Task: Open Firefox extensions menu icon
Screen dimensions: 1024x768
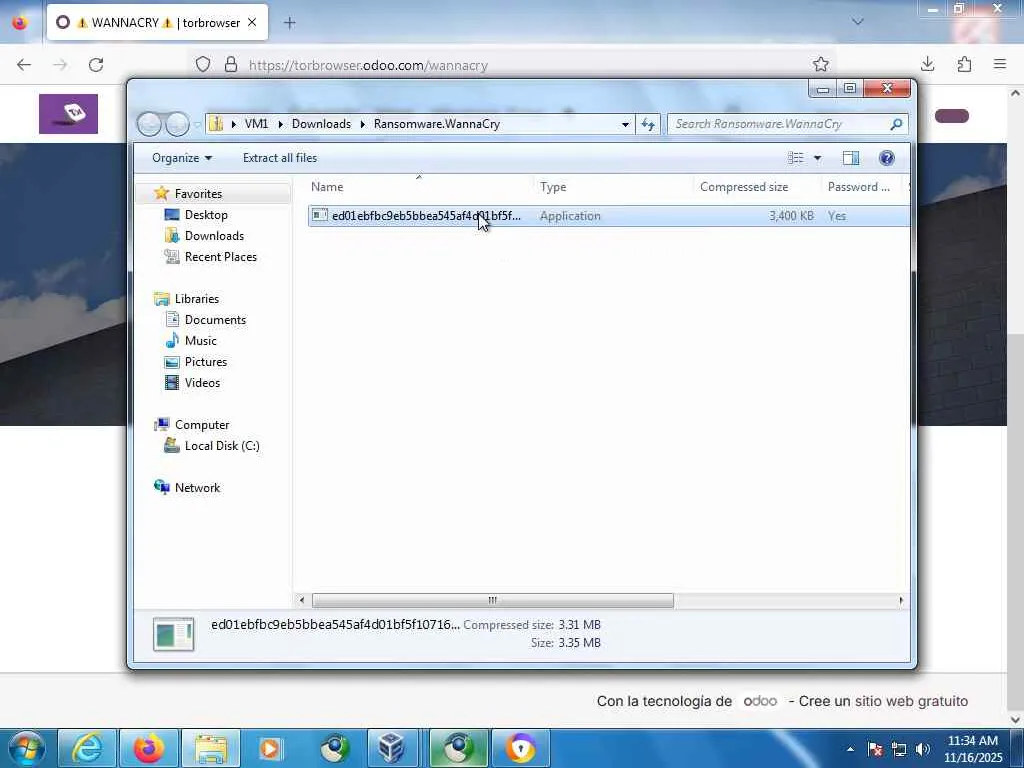Action: coord(964,64)
